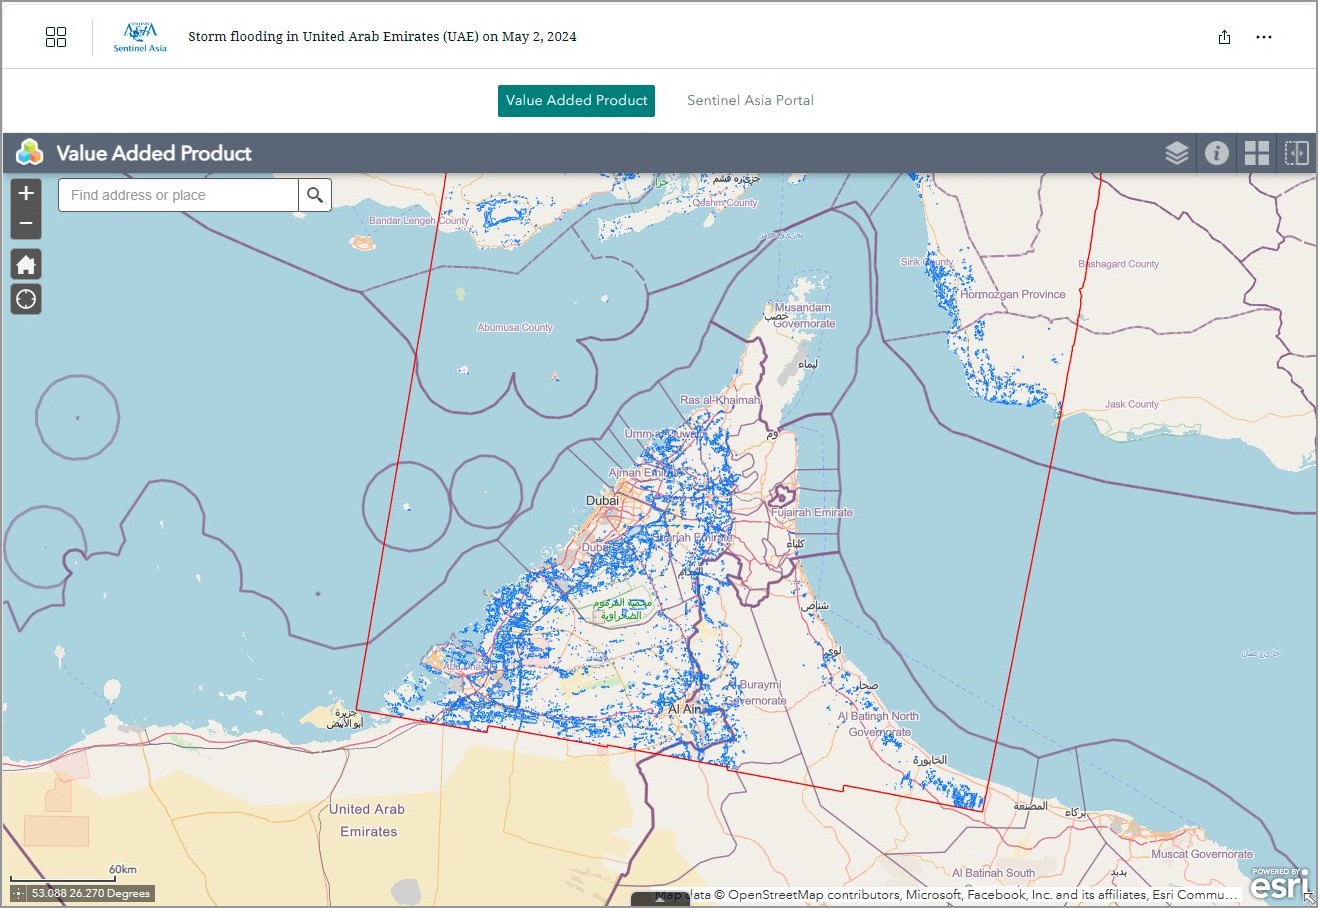Click the search magnifier button

point(315,195)
